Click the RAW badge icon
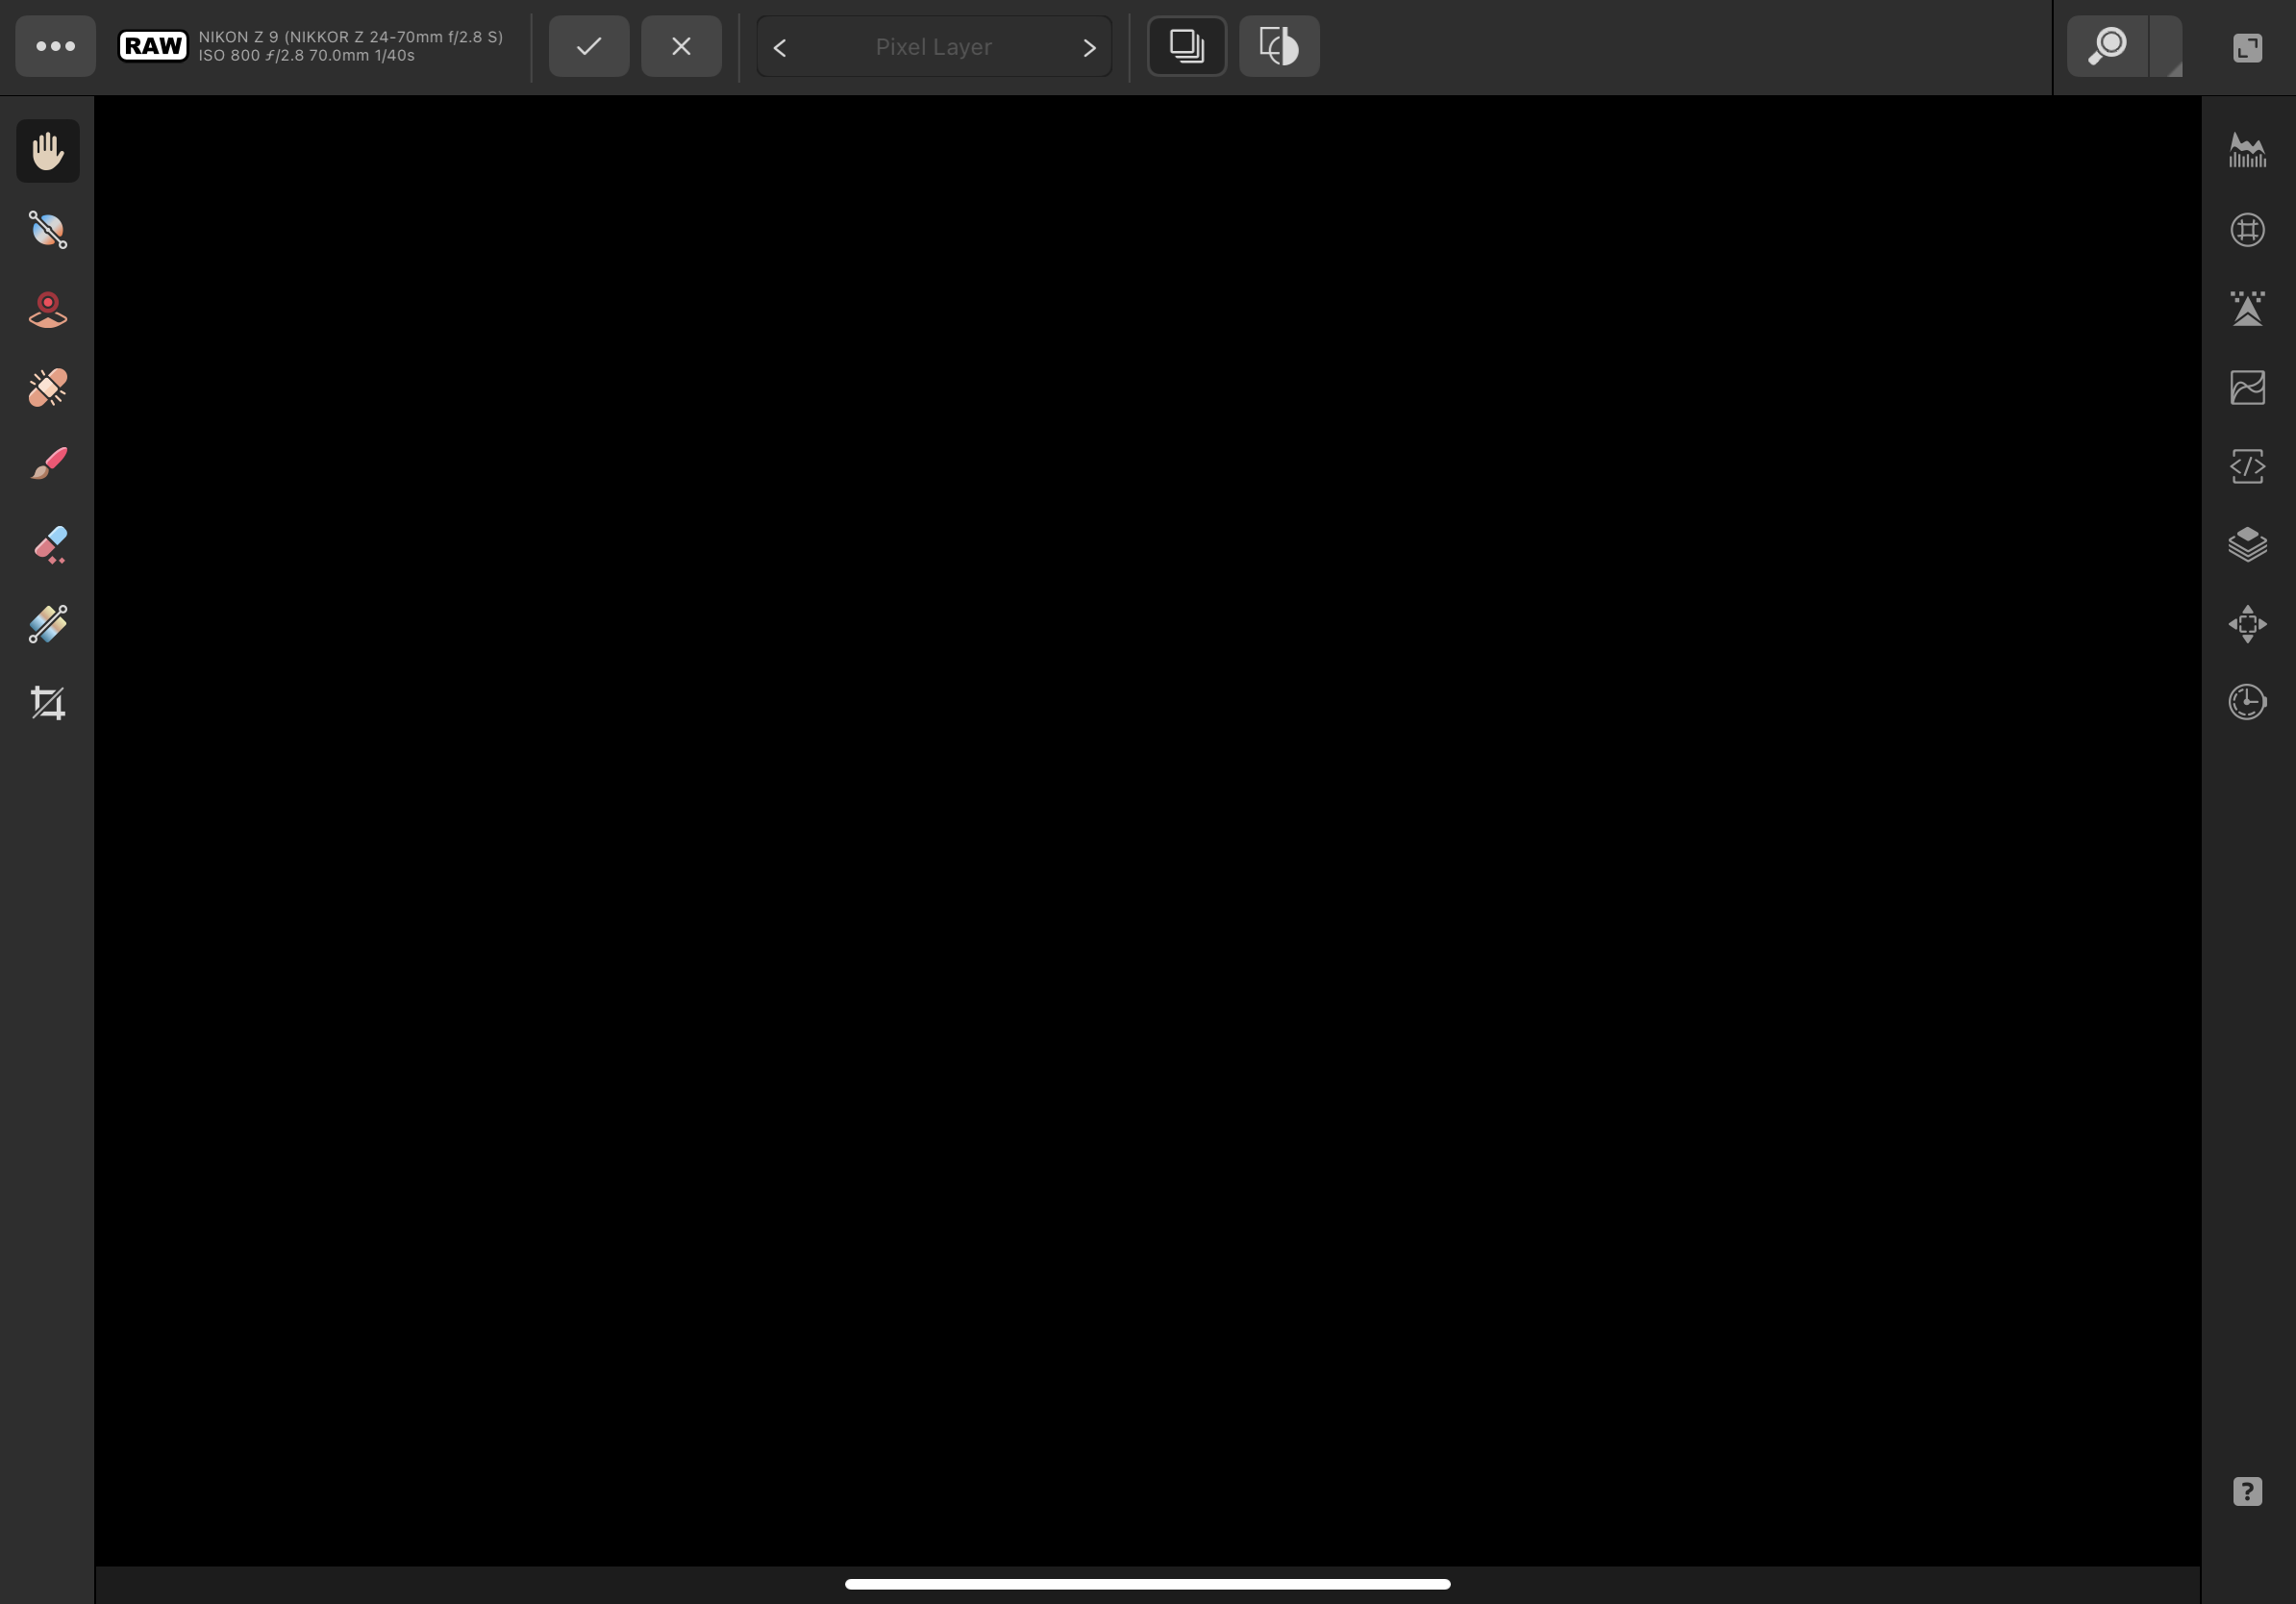This screenshot has width=2296, height=1604. pos(153,46)
